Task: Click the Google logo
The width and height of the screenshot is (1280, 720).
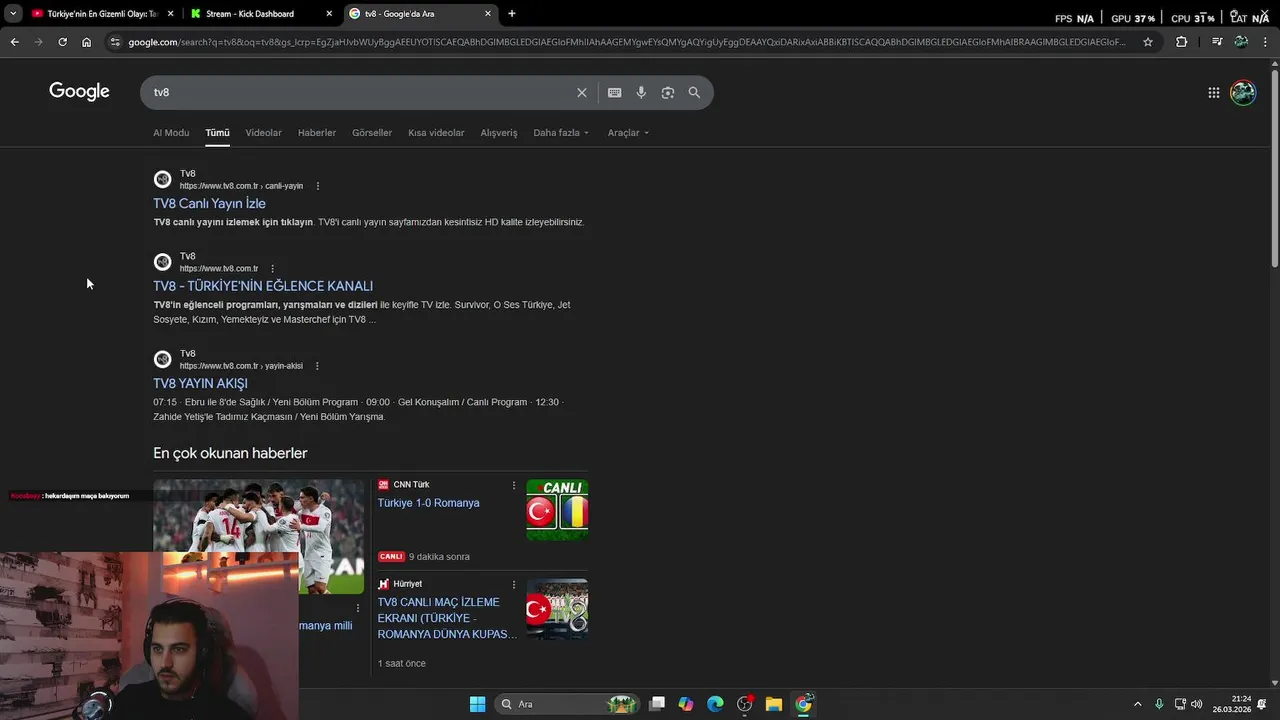Action: click(x=79, y=92)
